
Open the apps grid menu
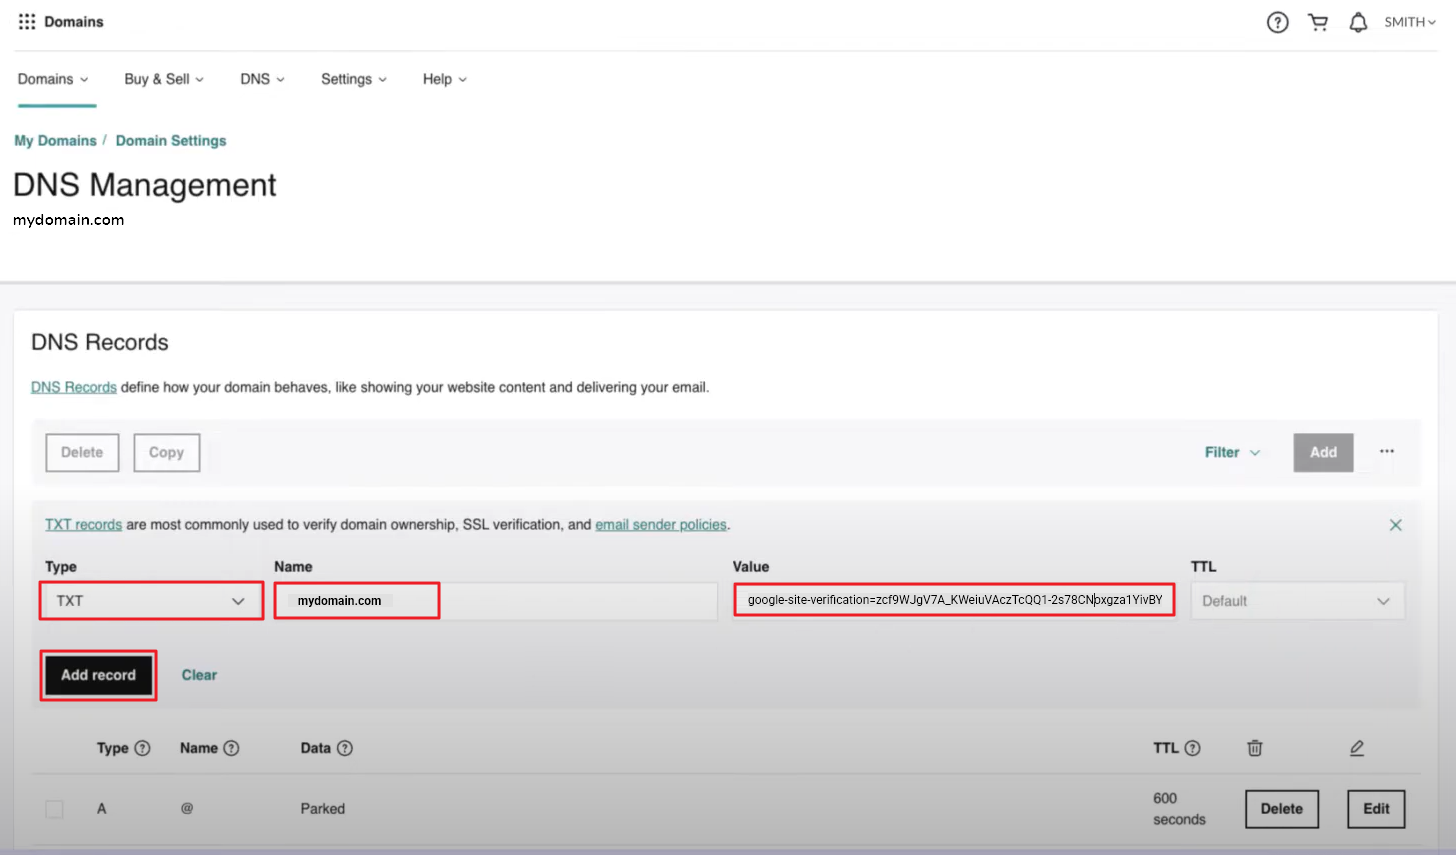pos(25,21)
